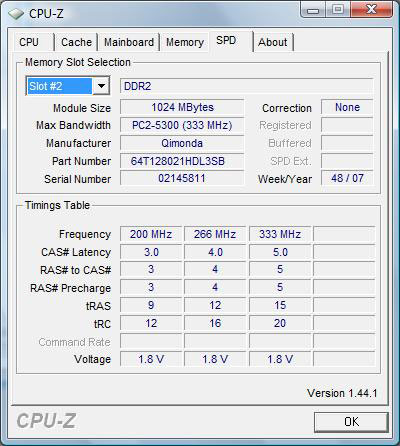Maximize the CPU-Z window
Screen dimensions: 400x446
pyautogui.click(x=338, y=10)
